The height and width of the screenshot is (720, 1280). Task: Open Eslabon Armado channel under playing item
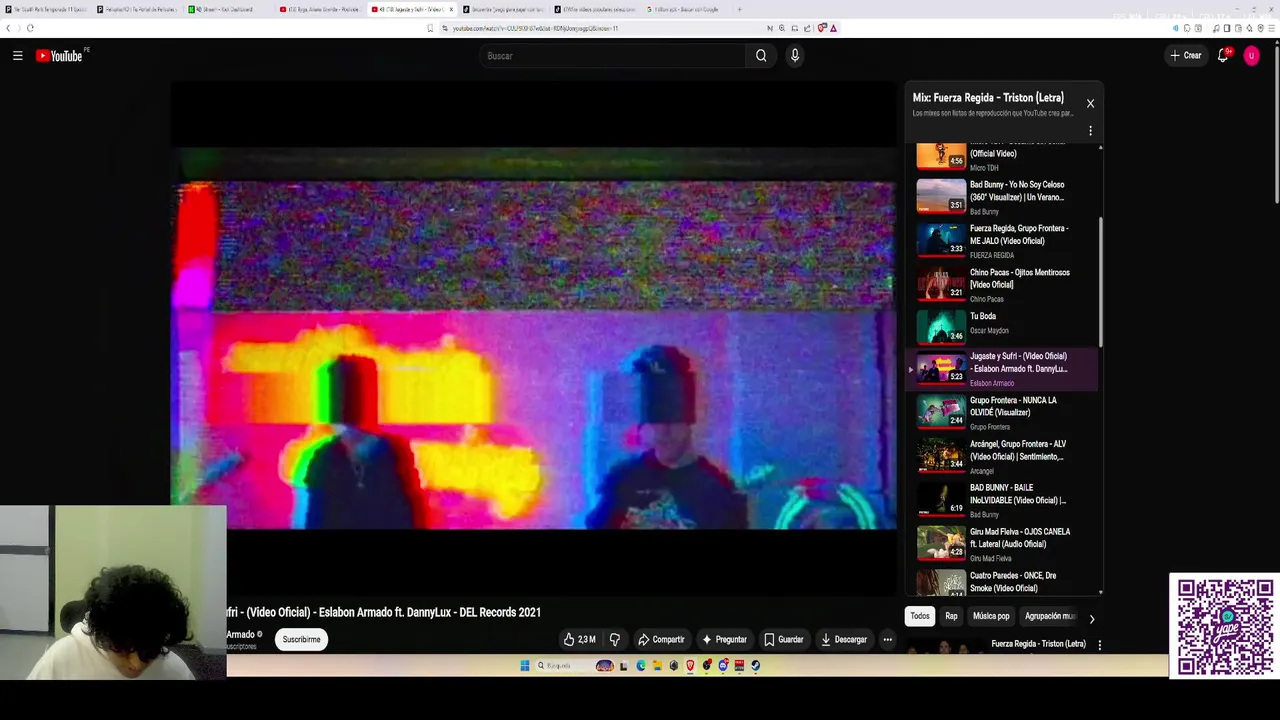point(991,383)
